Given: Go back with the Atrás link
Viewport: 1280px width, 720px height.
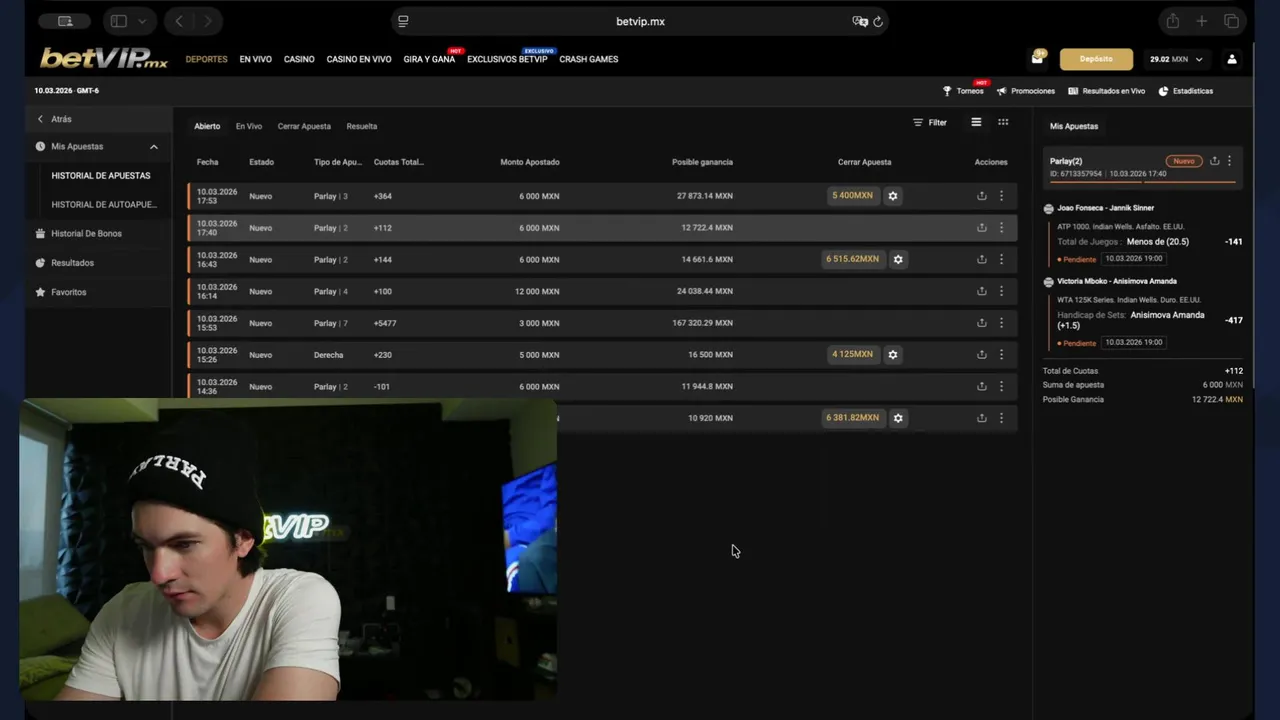Looking at the screenshot, I should point(54,119).
